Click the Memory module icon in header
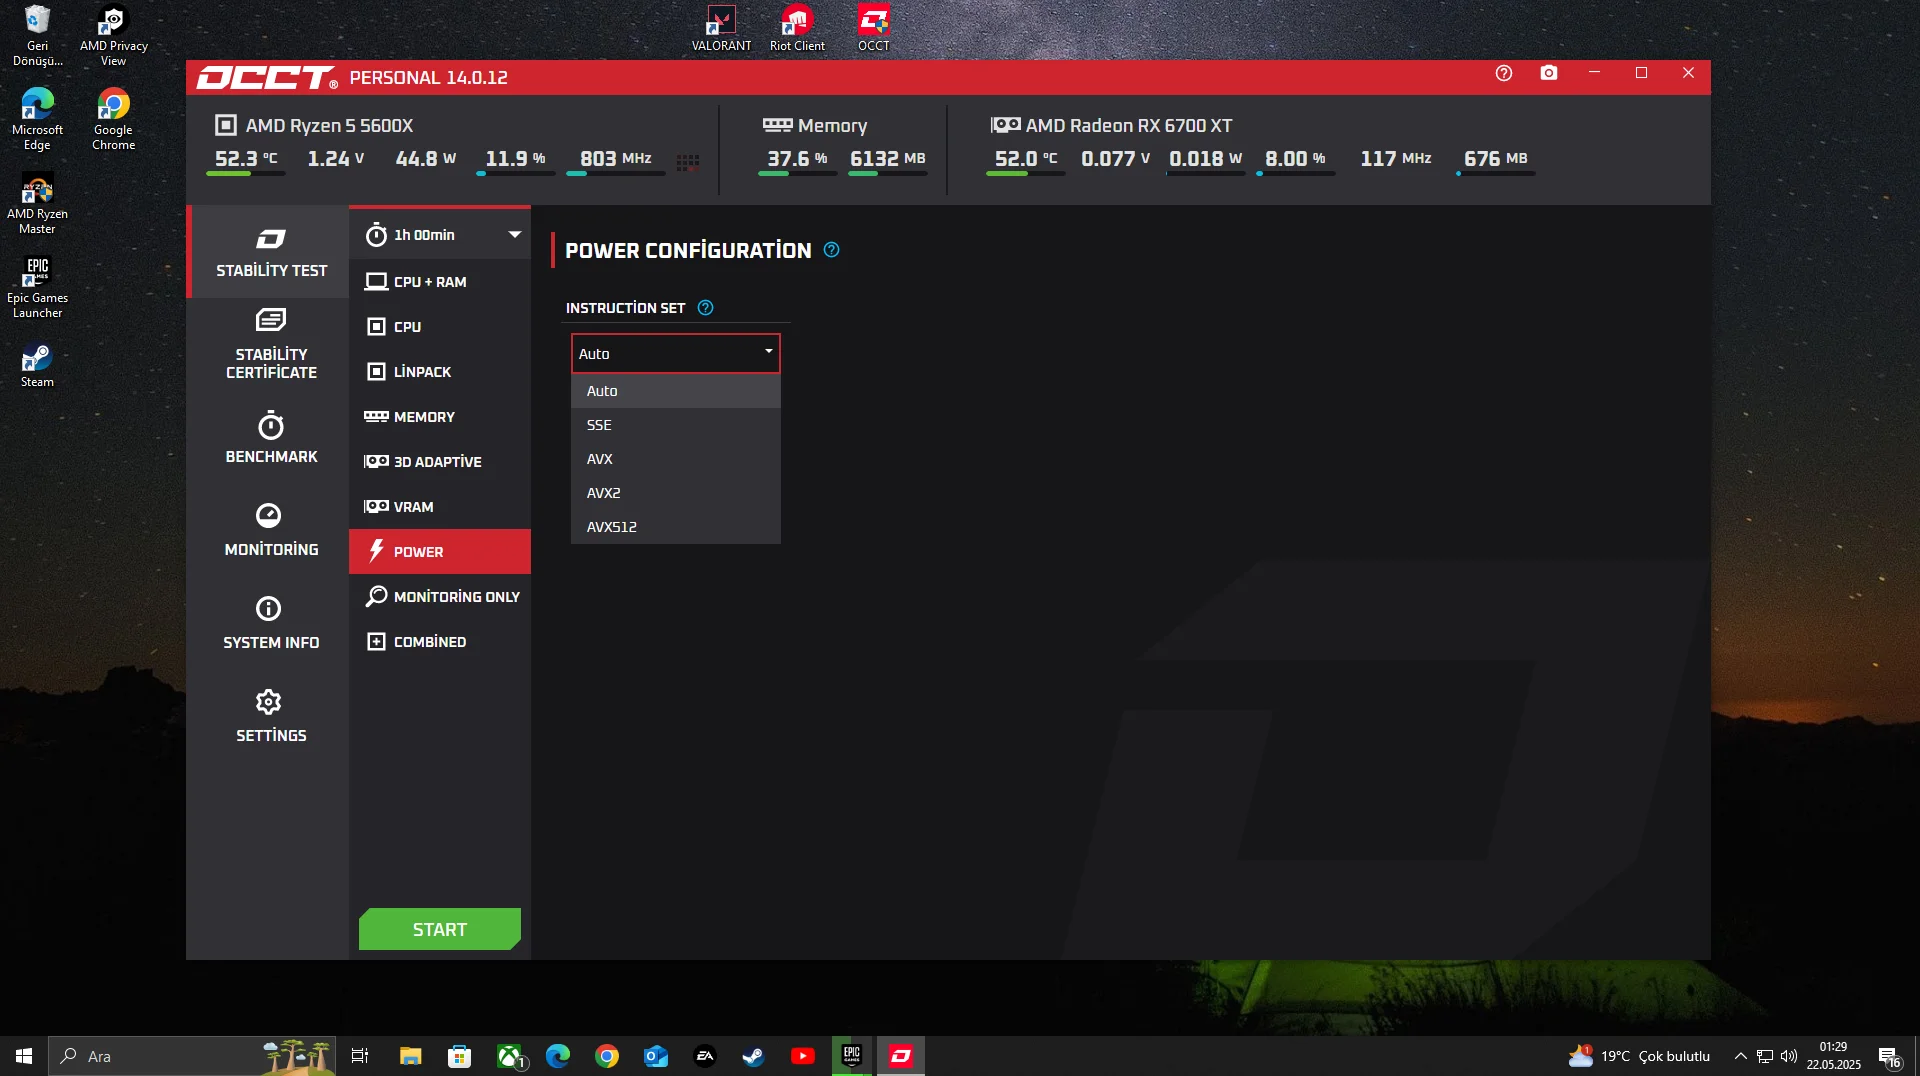The height and width of the screenshot is (1076, 1920). pyautogui.click(x=777, y=125)
